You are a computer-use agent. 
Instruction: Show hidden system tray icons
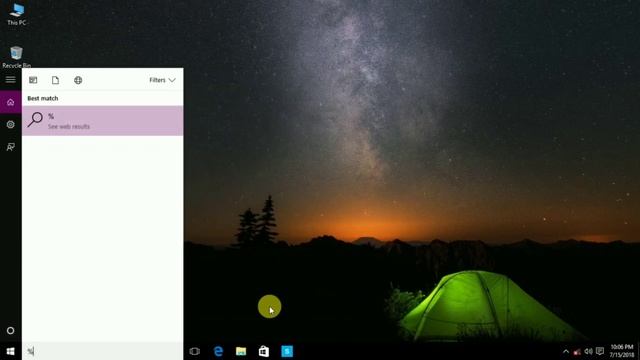point(566,351)
